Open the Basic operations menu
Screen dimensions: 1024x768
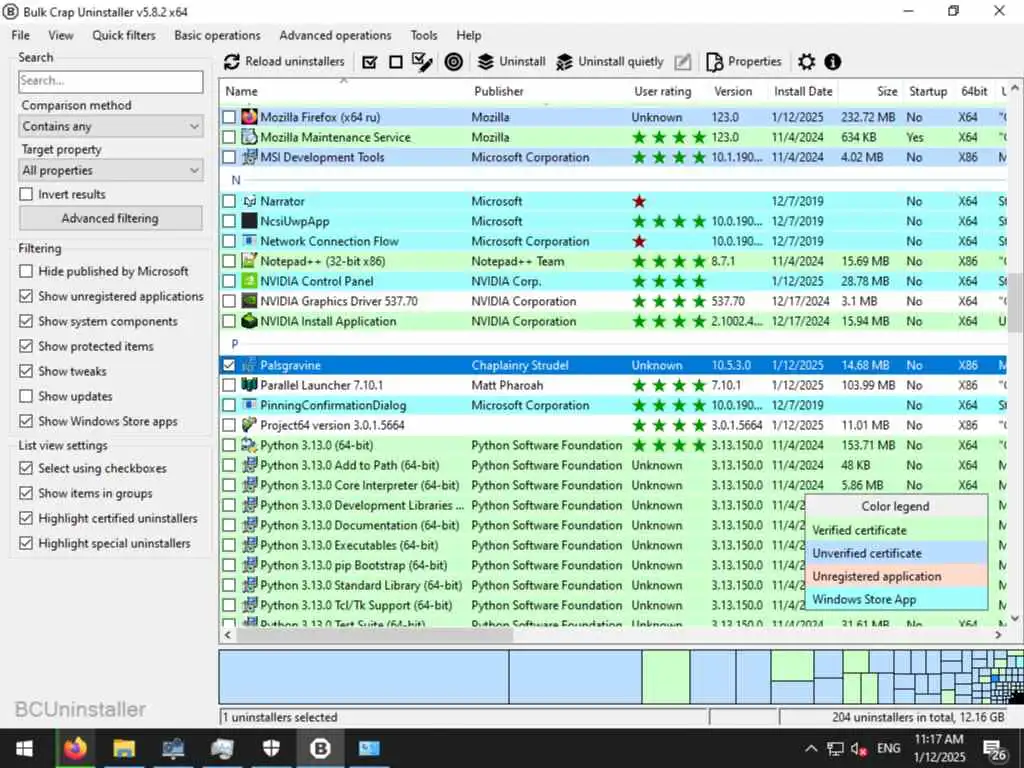click(217, 35)
